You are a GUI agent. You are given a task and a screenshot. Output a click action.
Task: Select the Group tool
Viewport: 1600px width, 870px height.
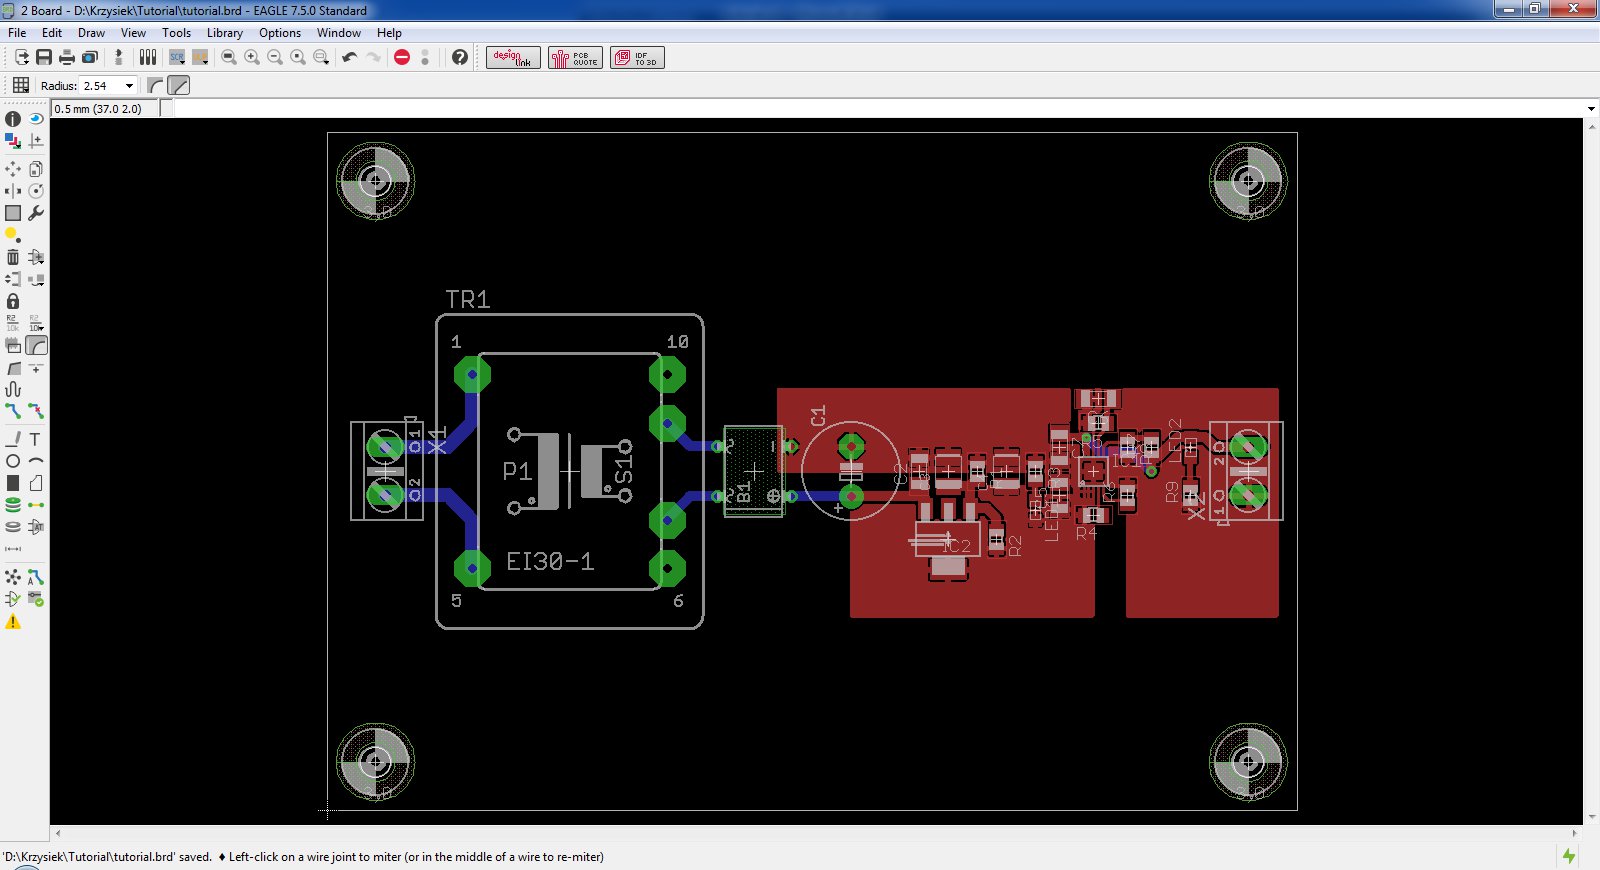click(13, 213)
